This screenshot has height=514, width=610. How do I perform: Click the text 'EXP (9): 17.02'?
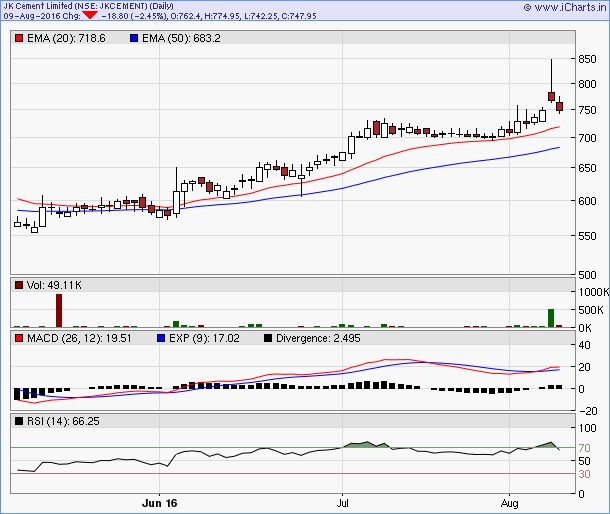point(204,338)
